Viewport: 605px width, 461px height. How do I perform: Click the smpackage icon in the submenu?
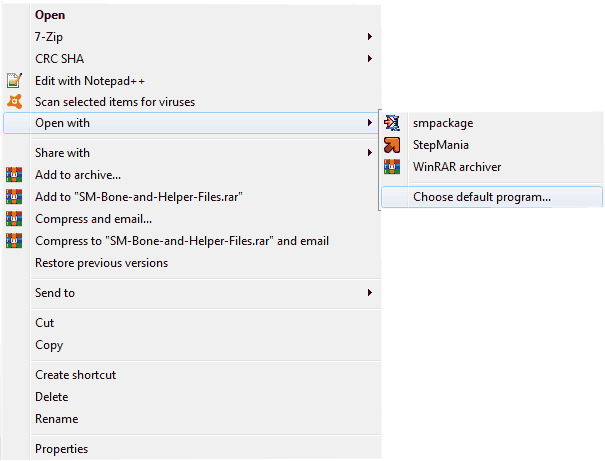(392, 123)
